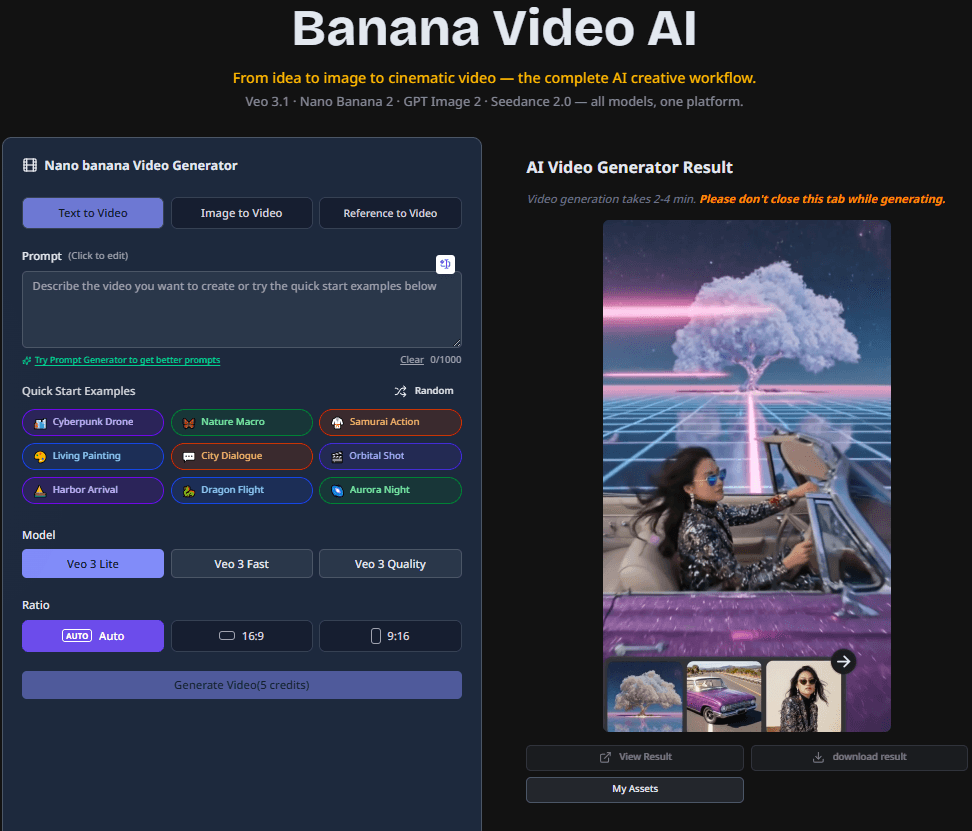The height and width of the screenshot is (831, 972).
Task: Select the cloud tree thumbnail
Action: pos(645,697)
